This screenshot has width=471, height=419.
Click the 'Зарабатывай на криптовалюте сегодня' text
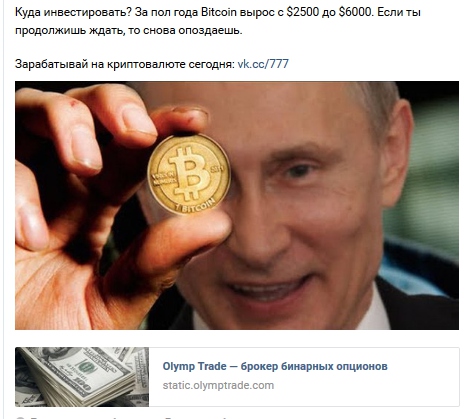125,64
